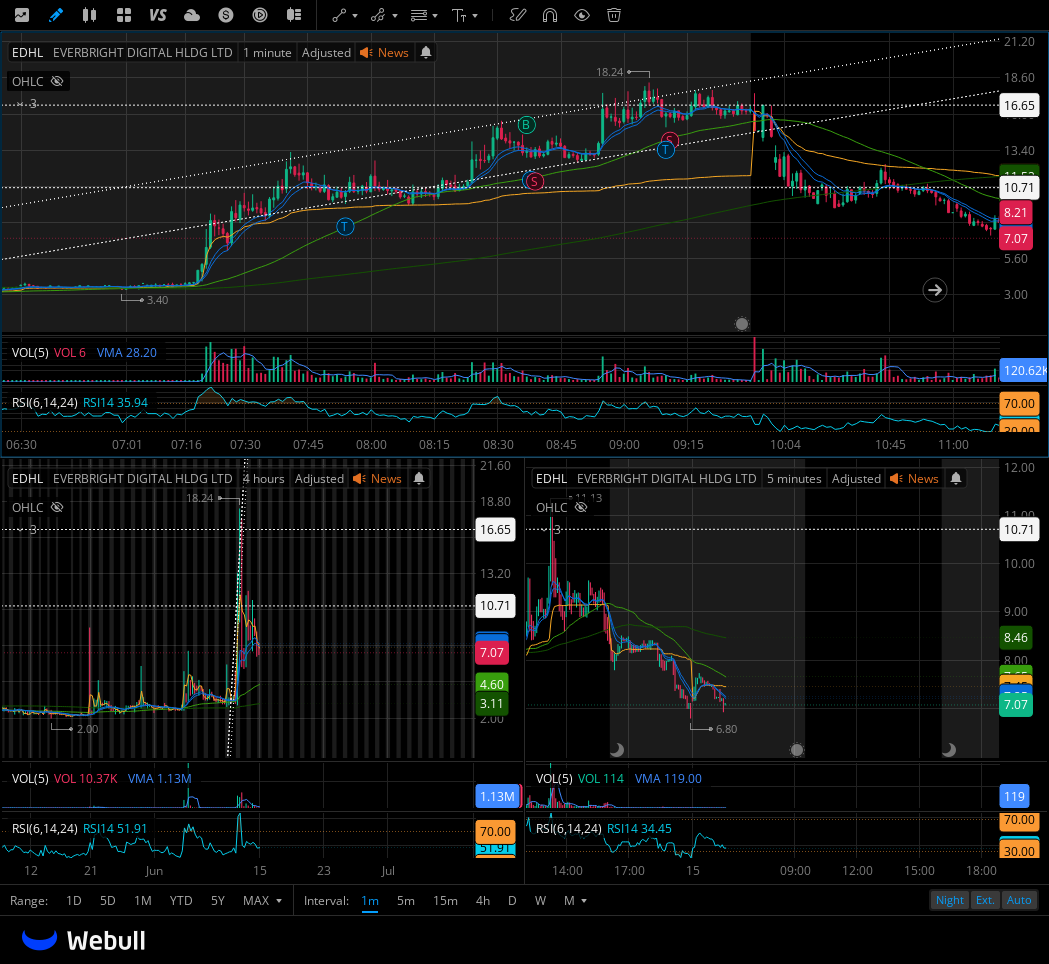Click the moon icon near 17:00
1049x964 pixels.
[x=617, y=749]
